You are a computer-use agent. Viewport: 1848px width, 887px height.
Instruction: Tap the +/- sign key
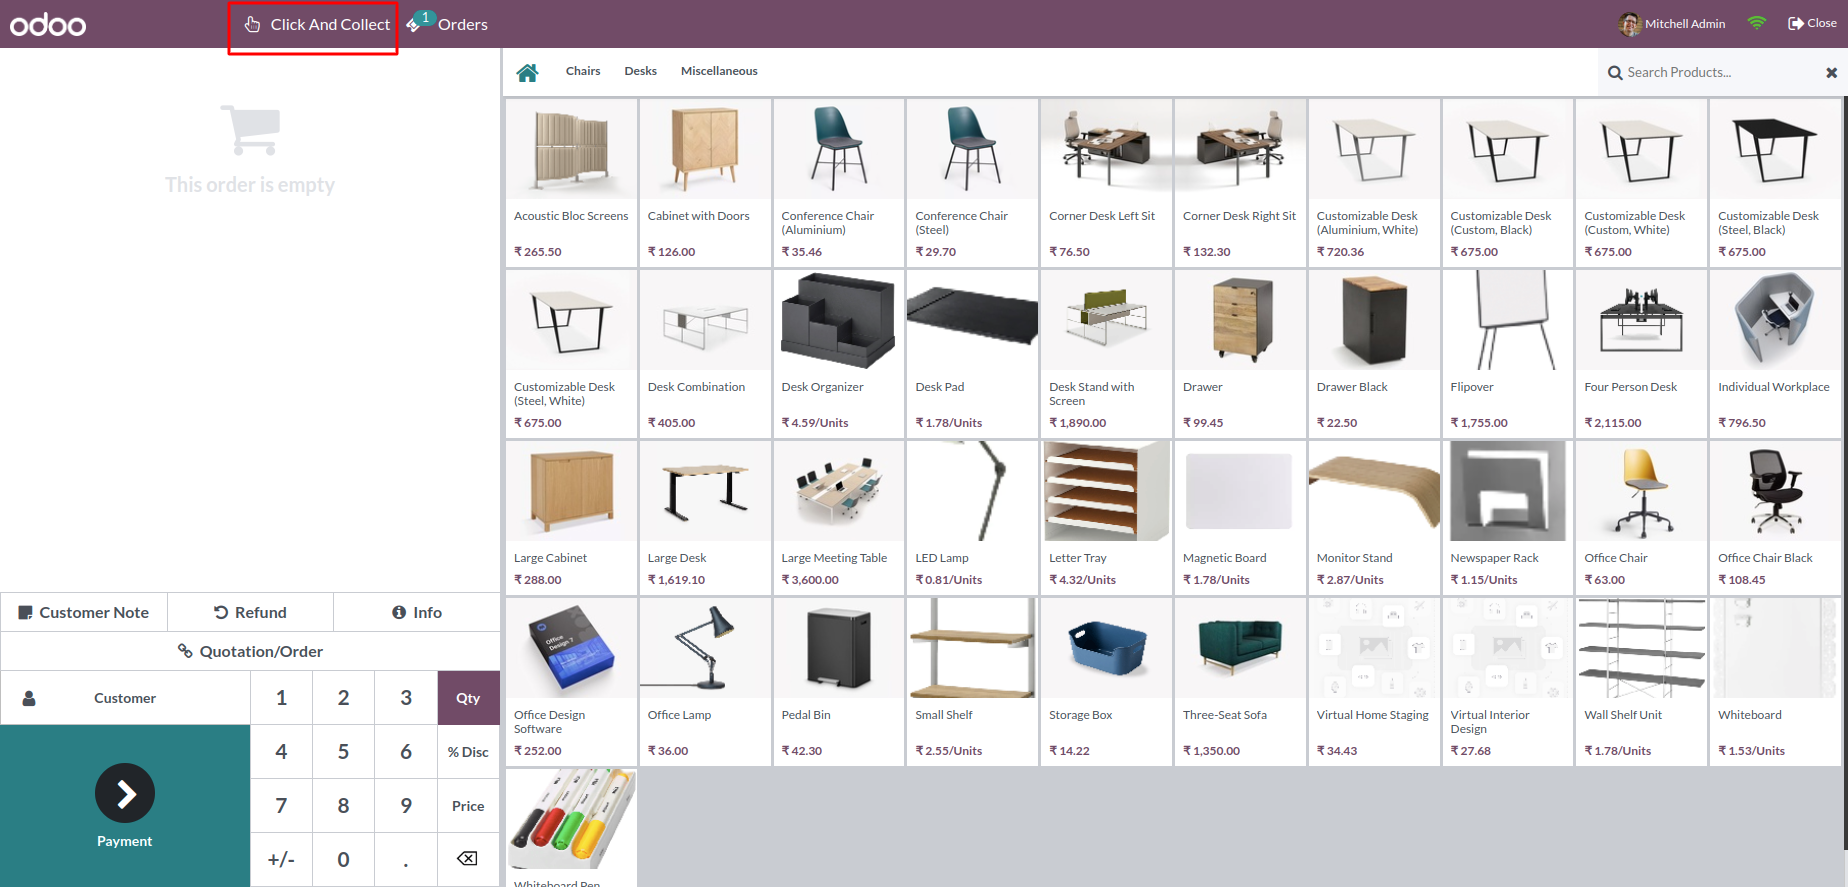[x=281, y=859]
